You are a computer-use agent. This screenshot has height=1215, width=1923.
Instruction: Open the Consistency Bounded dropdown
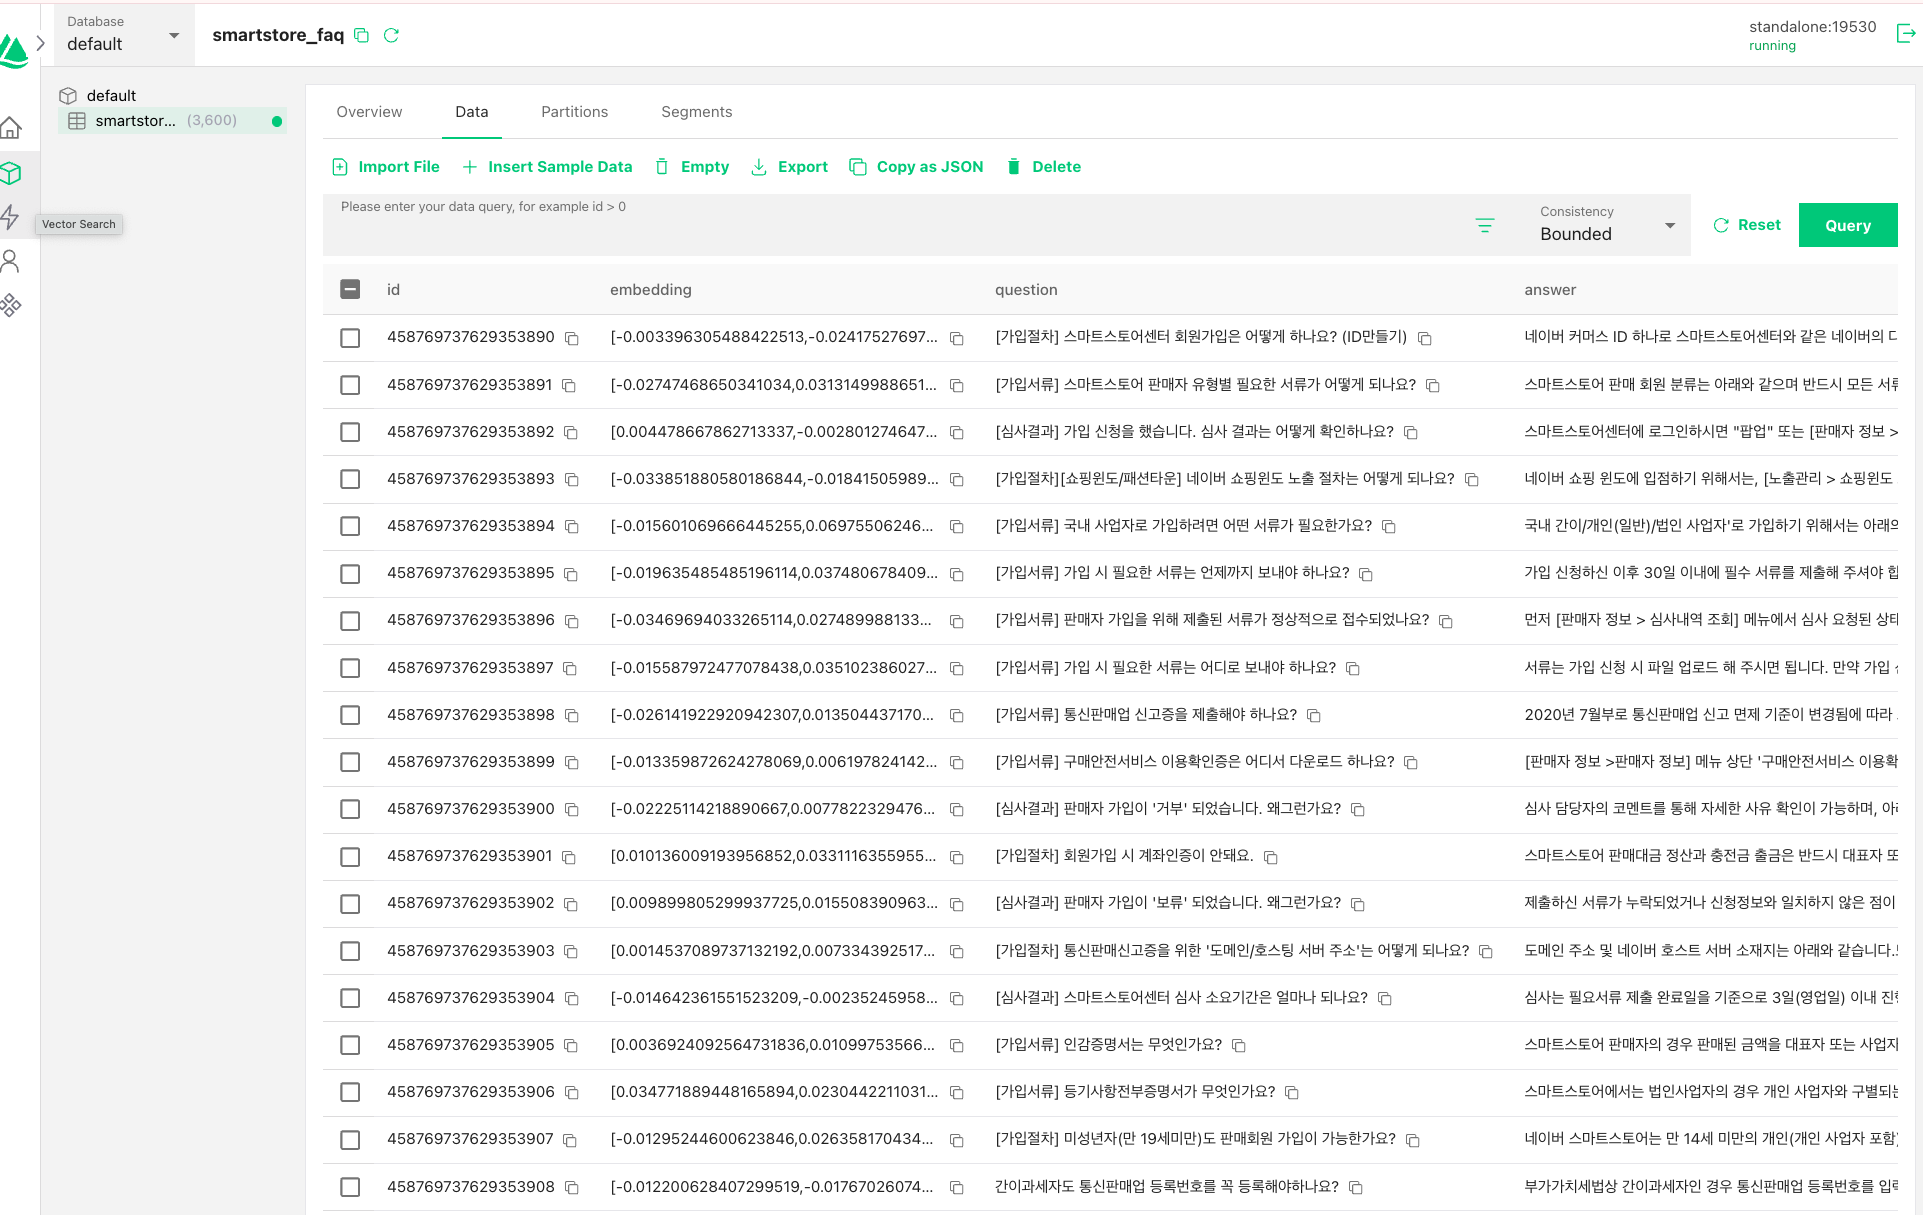pos(1607,225)
